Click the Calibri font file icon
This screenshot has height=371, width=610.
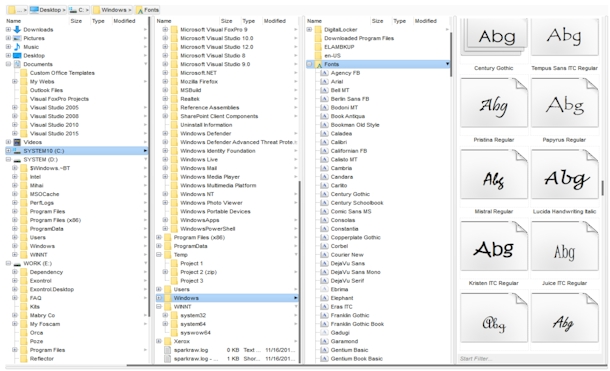(x=324, y=142)
